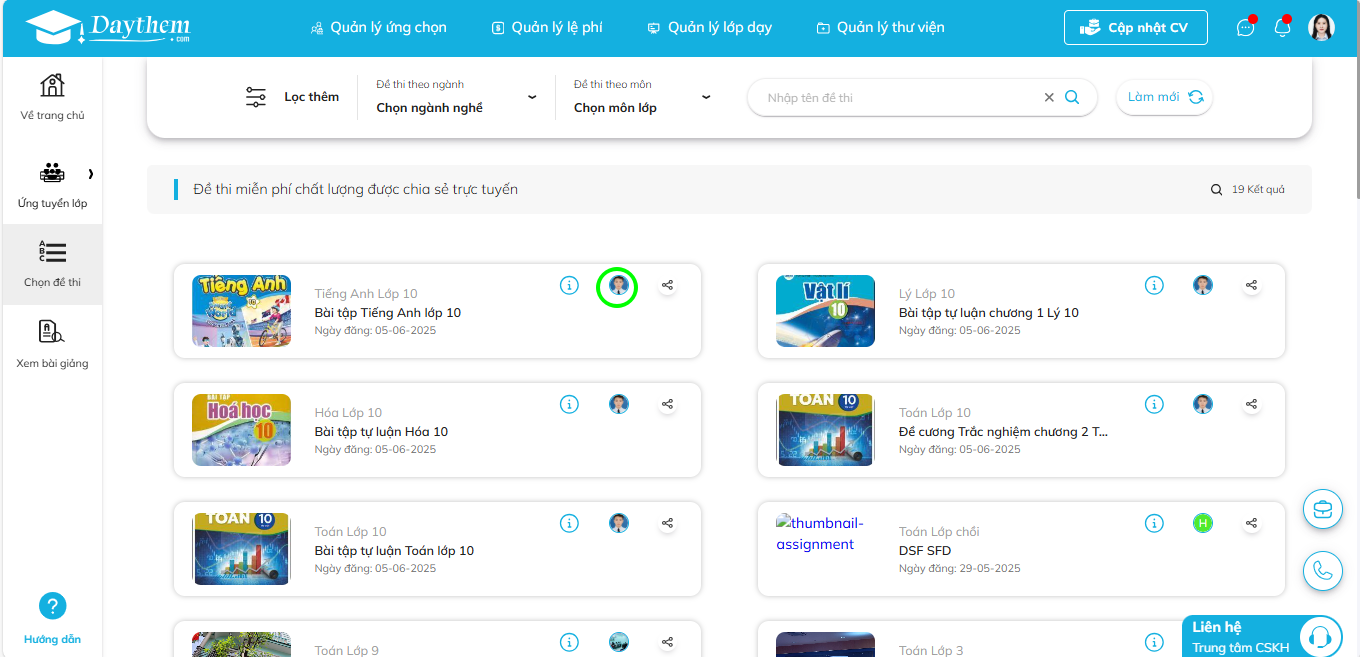Share Bài tập Tiếng Anh lớp 10
The width and height of the screenshot is (1360, 657).
click(667, 286)
